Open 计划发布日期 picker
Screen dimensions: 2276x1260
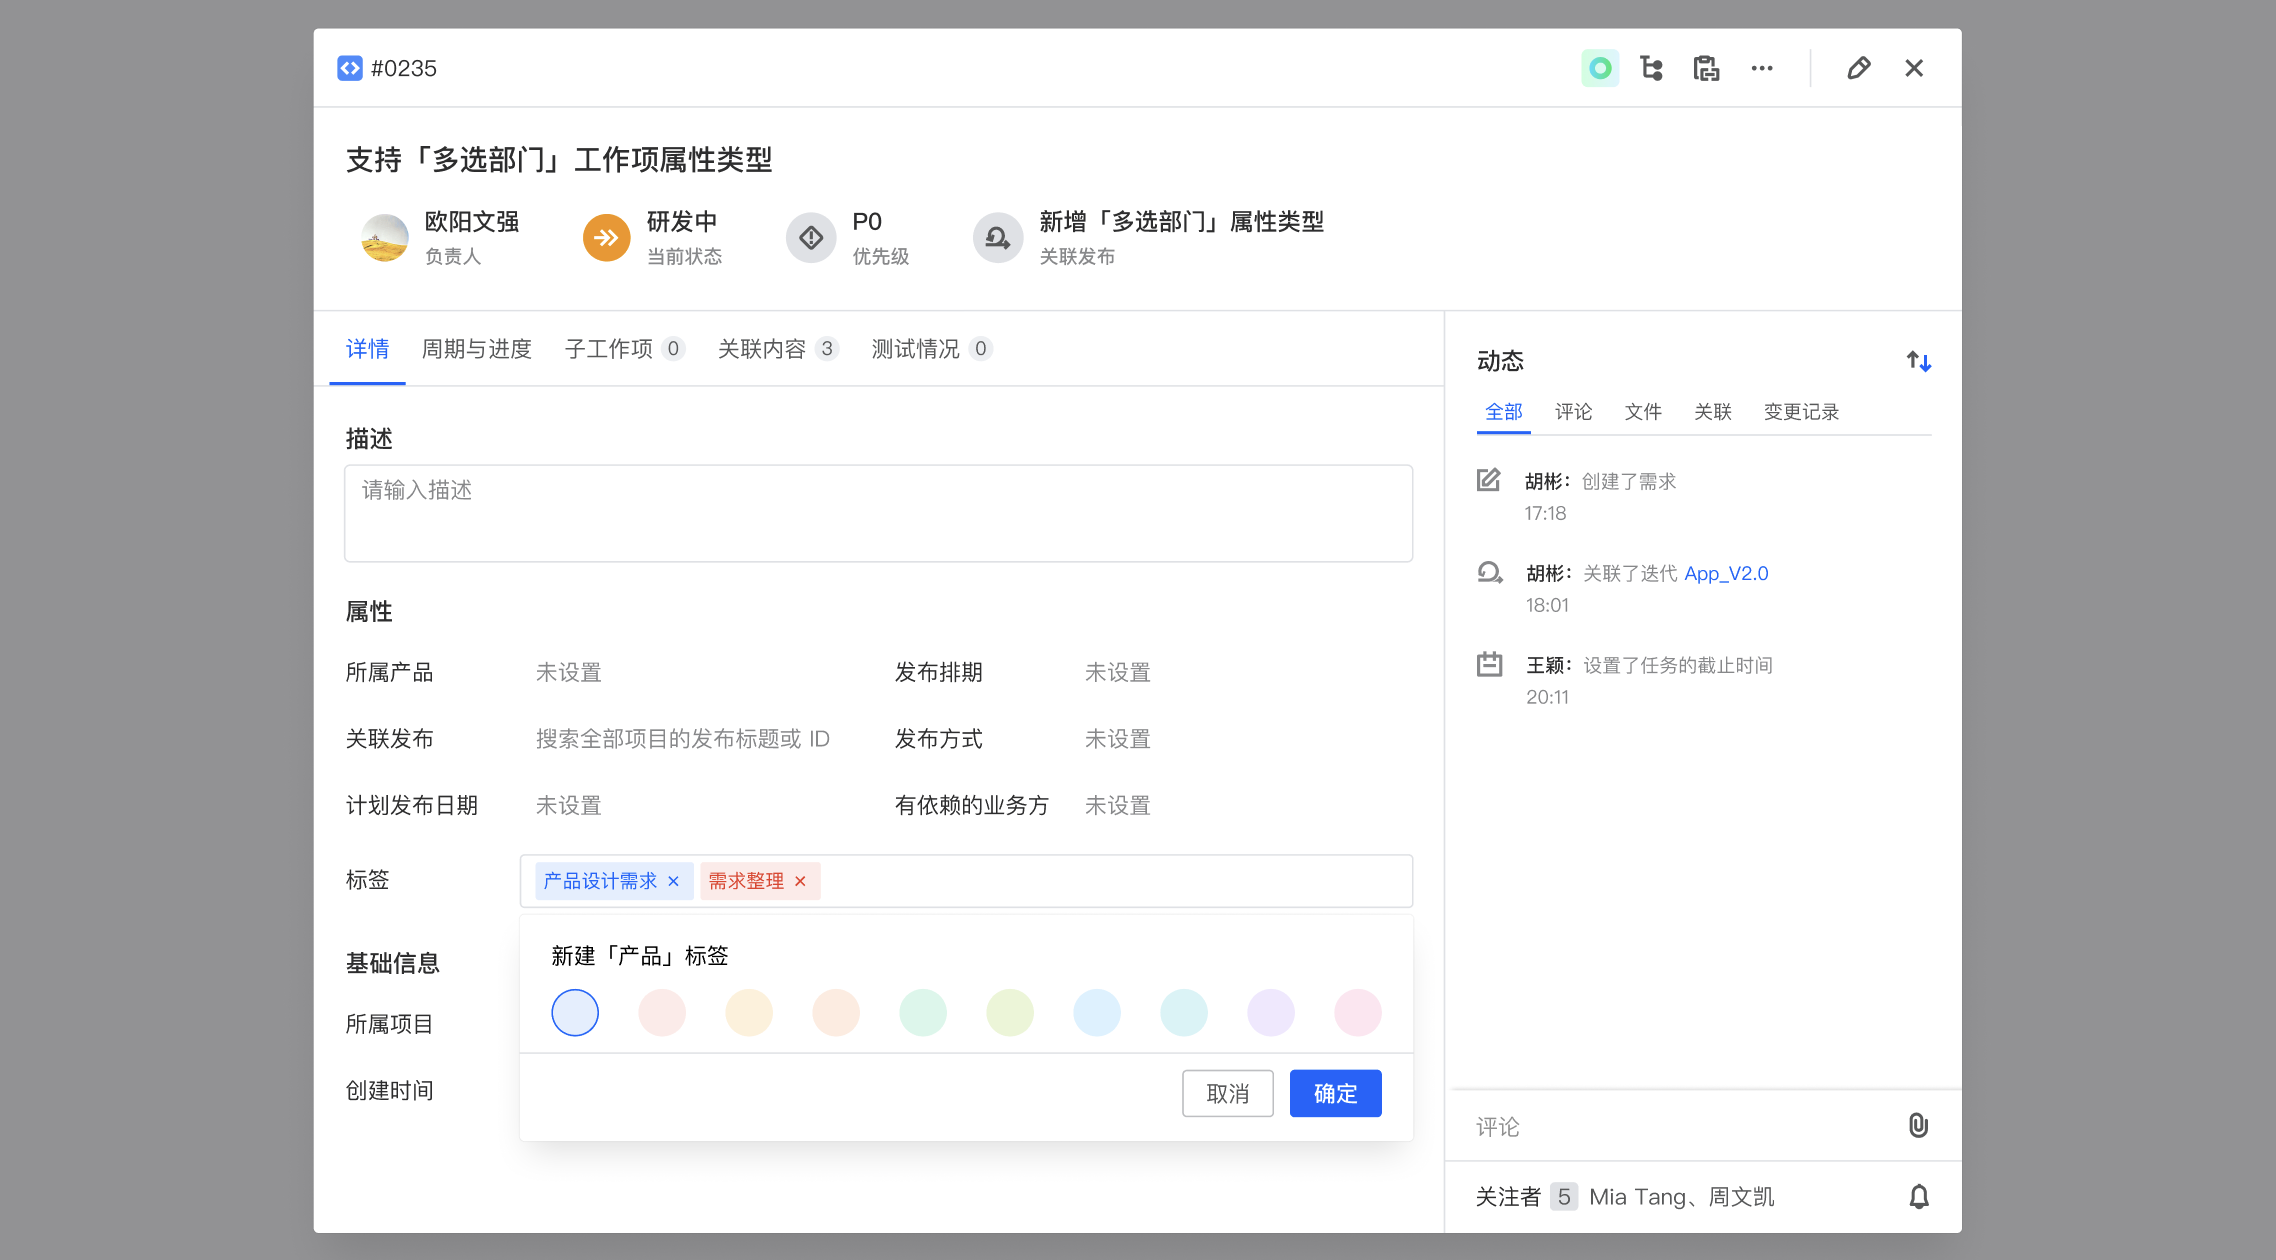point(568,805)
